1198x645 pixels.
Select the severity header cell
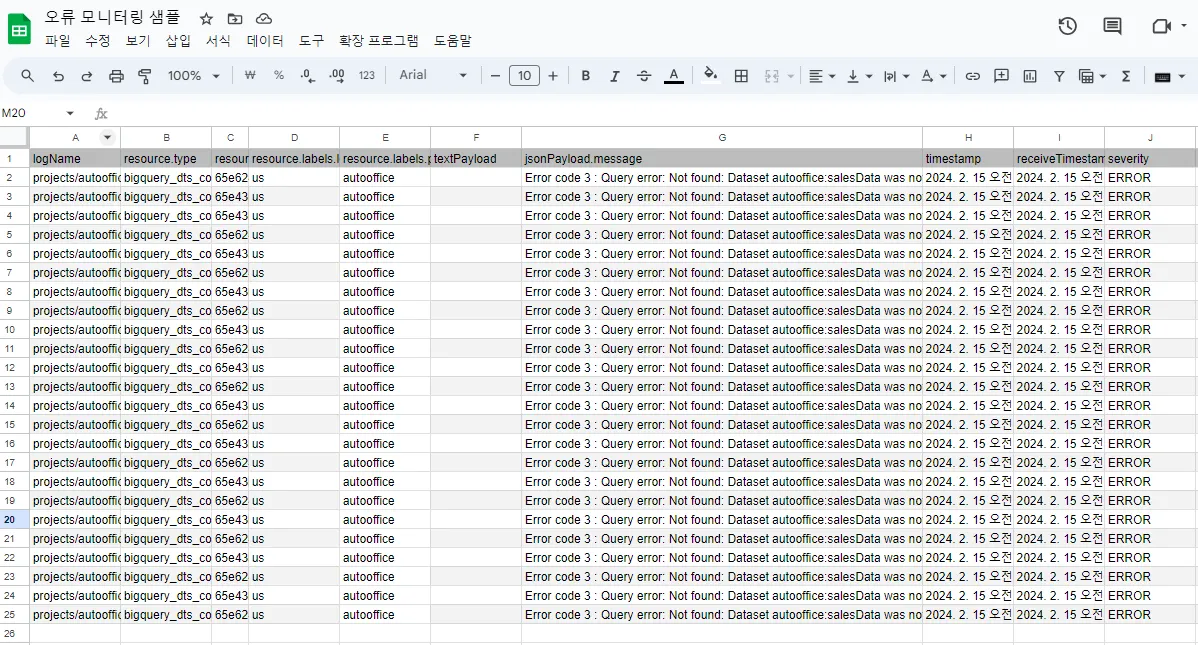(1150, 159)
